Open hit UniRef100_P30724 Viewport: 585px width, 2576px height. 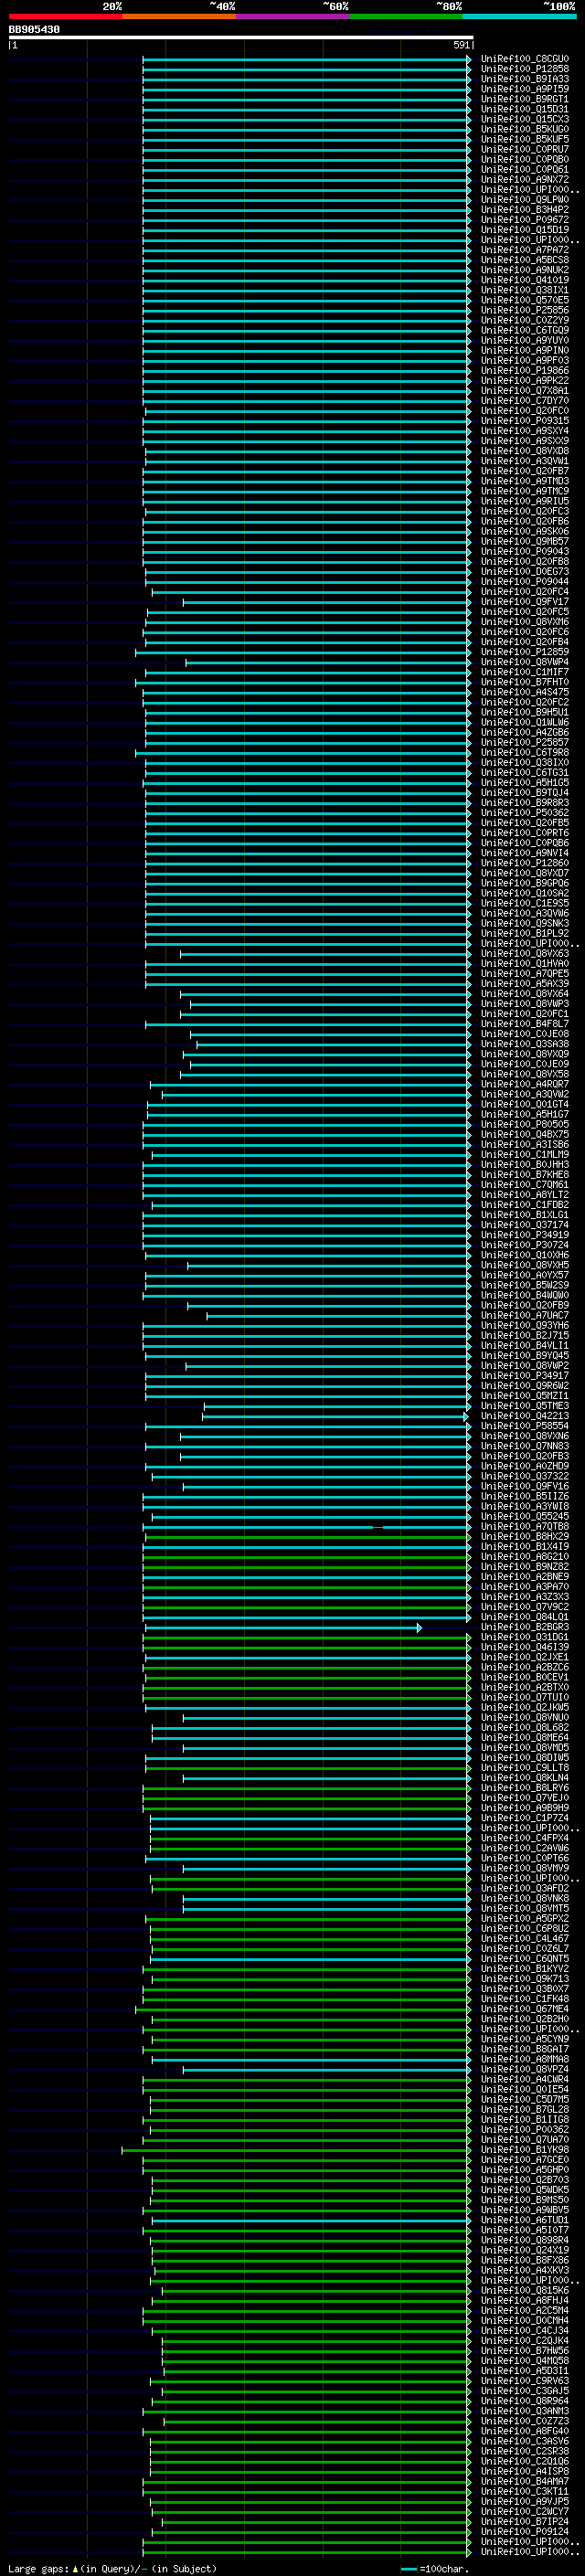pos(525,1245)
